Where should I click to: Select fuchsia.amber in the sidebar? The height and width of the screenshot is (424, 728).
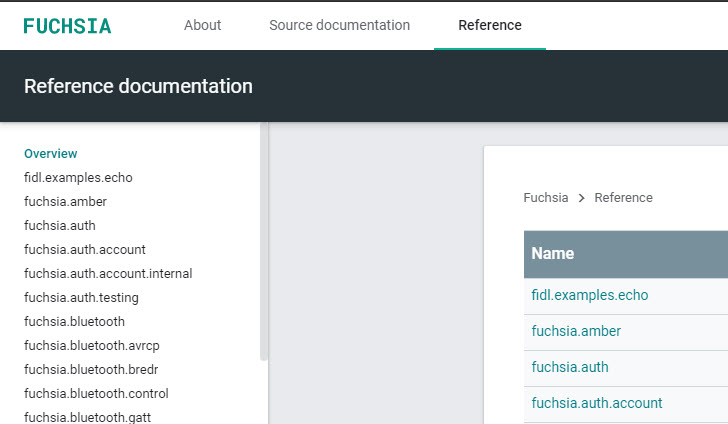point(65,202)
